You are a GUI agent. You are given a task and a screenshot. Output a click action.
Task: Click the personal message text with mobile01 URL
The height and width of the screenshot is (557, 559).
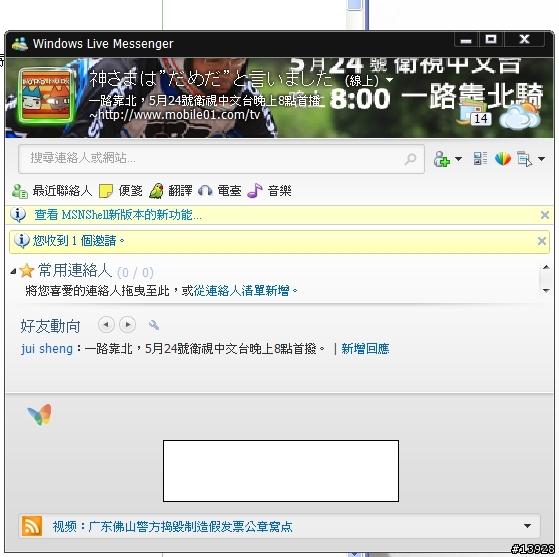[206, 108]
